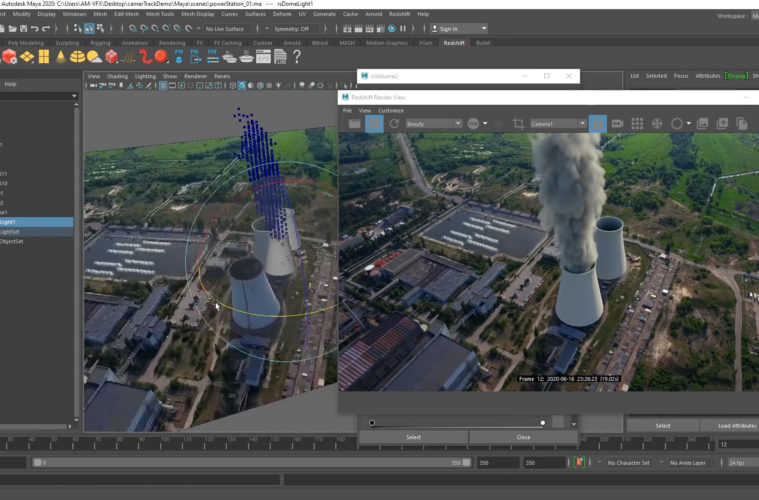Click the snapshot image icon in Render View

pos(702,124)
